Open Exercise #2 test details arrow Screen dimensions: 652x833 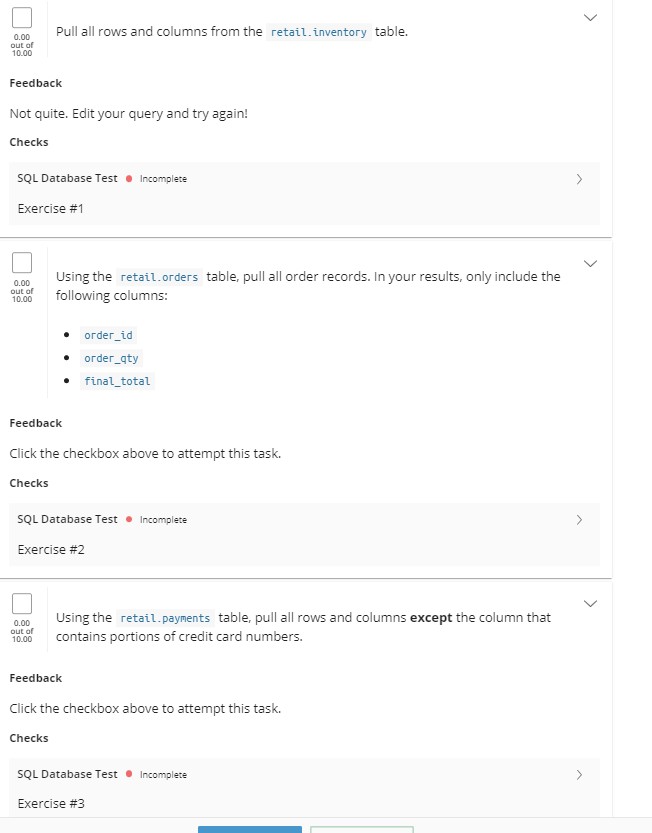(579, 519)
